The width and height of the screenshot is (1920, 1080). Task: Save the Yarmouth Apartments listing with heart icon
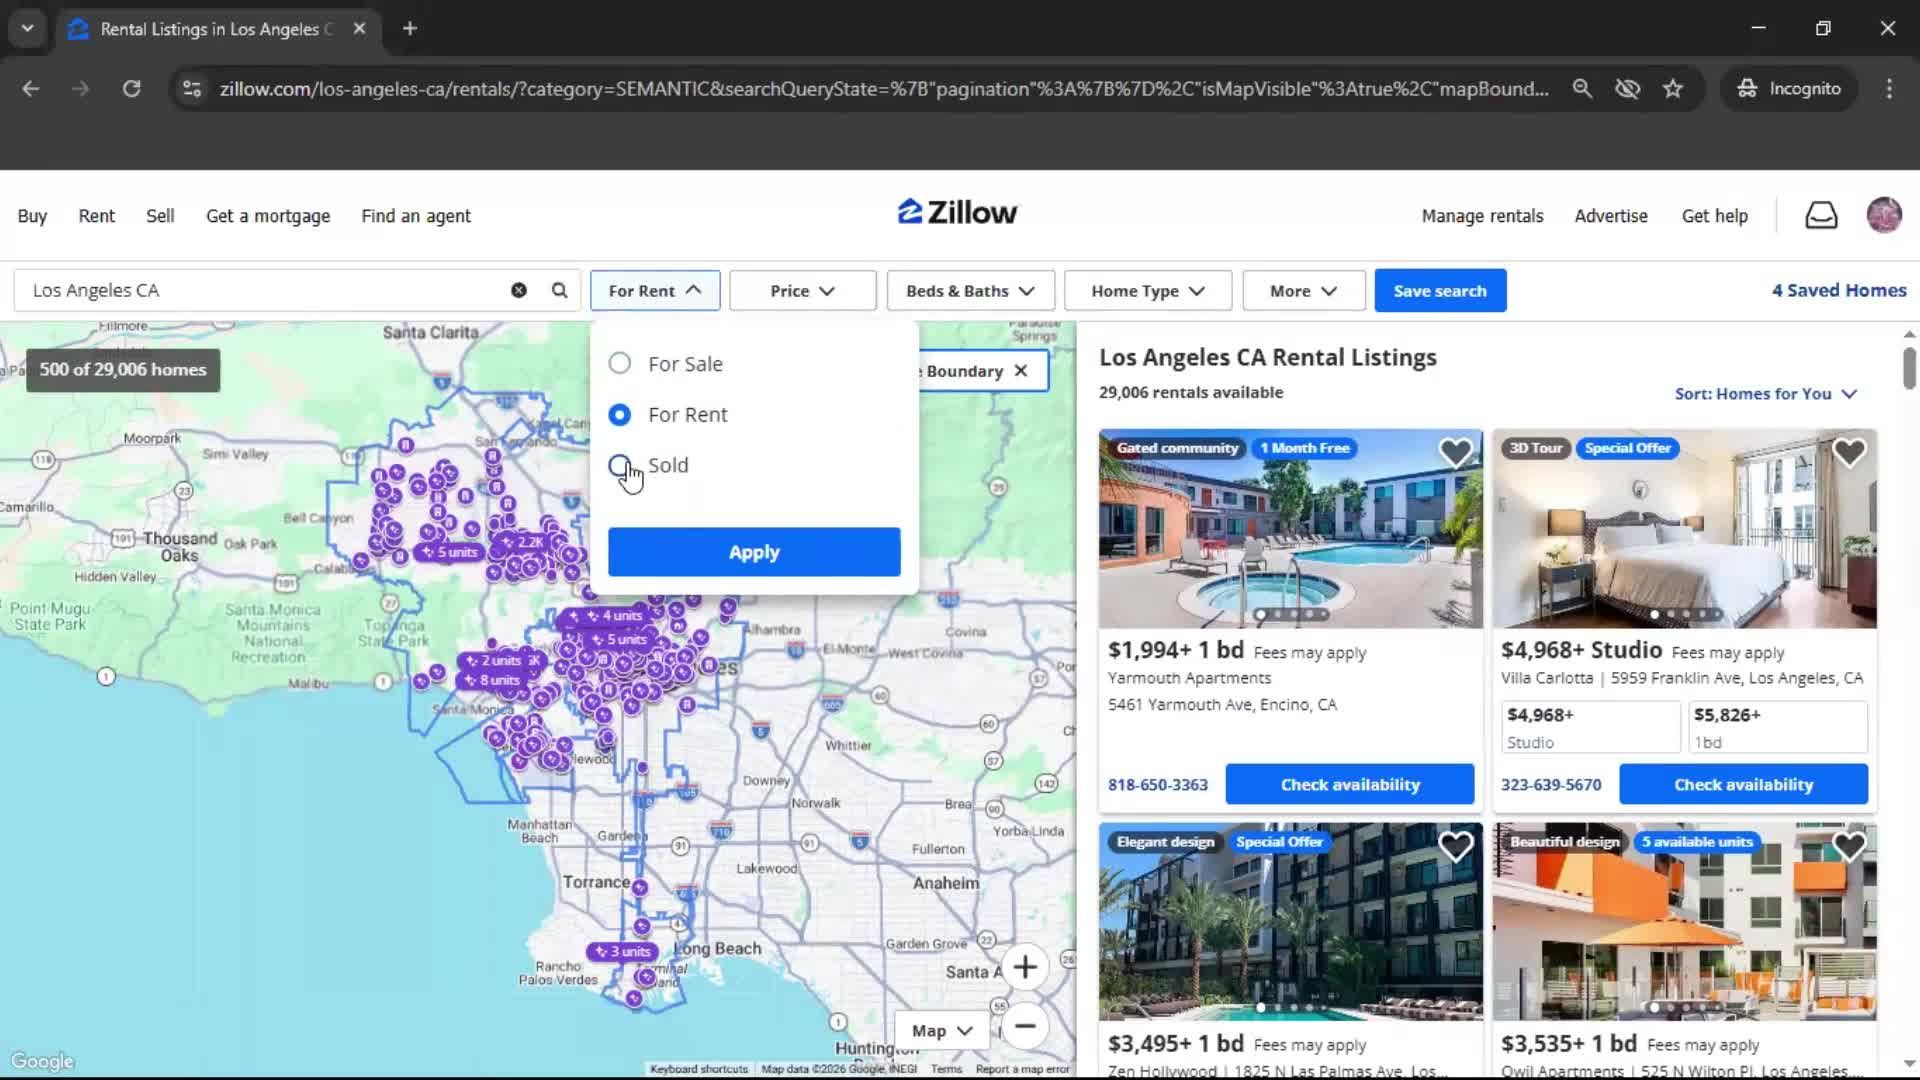(x=1456, y=452)
